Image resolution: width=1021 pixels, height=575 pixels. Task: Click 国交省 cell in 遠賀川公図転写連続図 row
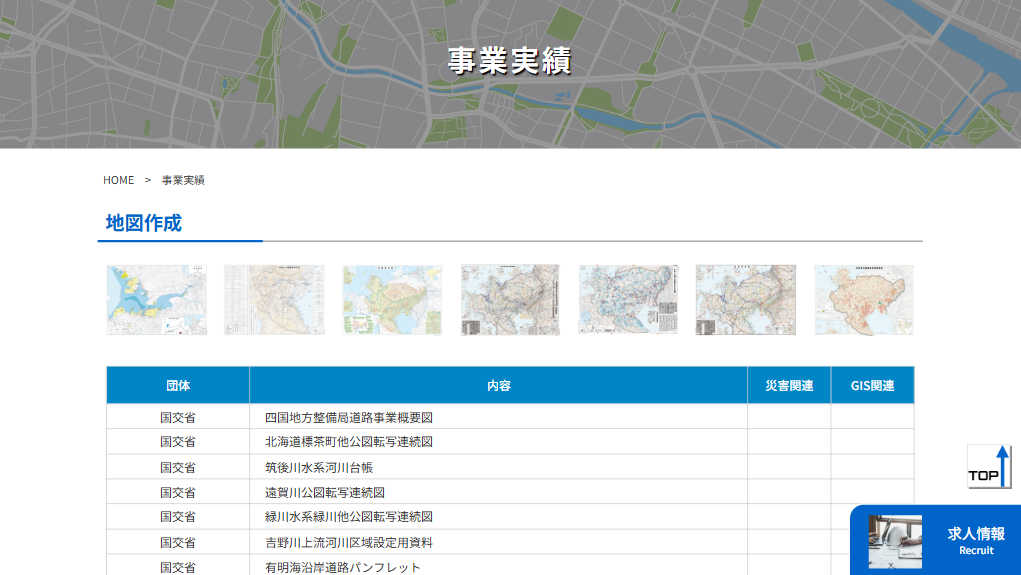pyautogui.click(x=178, y=492)
